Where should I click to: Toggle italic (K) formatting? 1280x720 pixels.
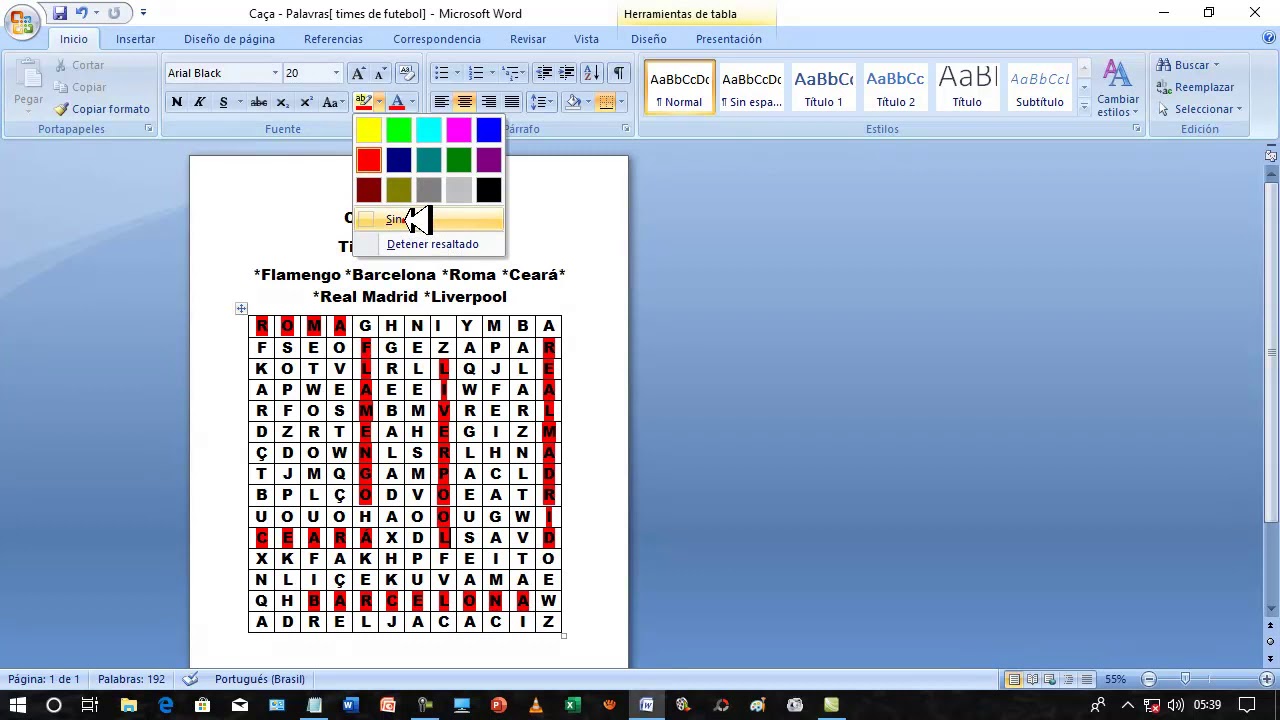[199, 102]
